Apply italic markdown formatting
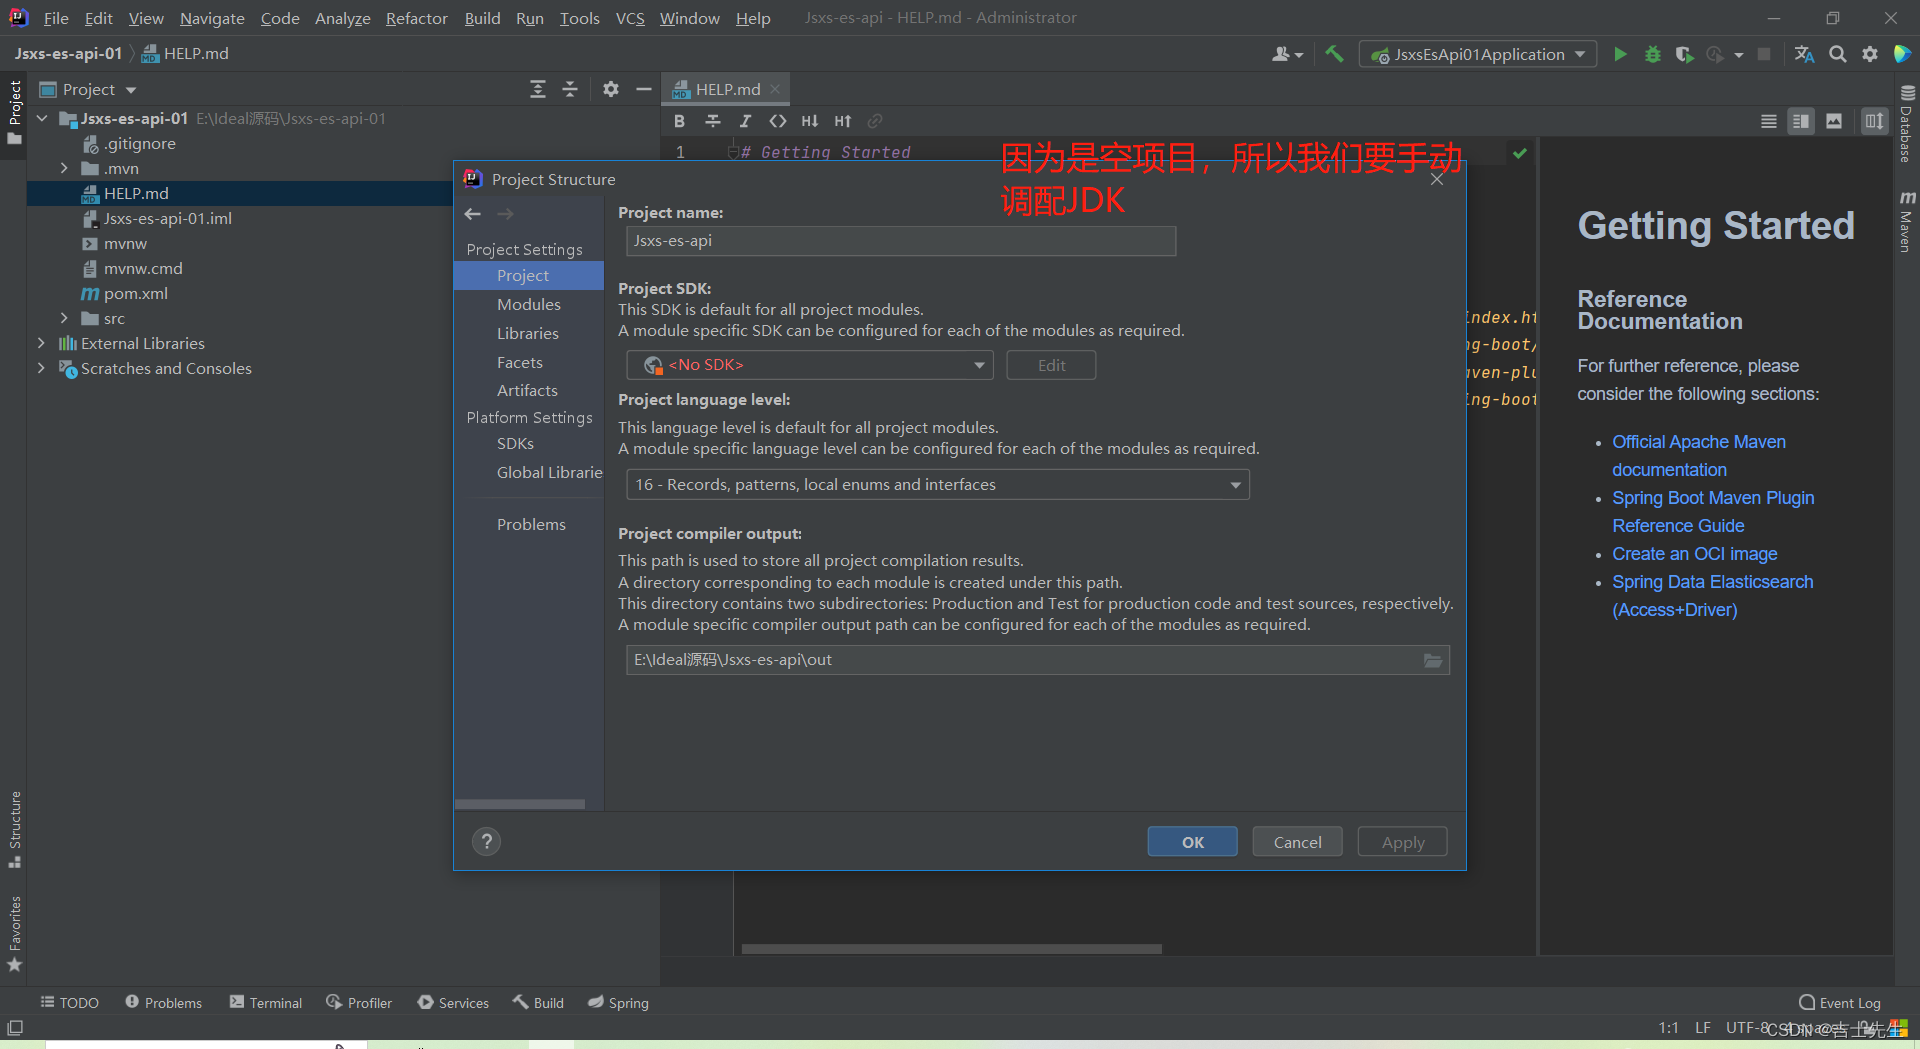Image resolution: width=1920 pixels, height=1049 pixels. click(x=745, y=121)
